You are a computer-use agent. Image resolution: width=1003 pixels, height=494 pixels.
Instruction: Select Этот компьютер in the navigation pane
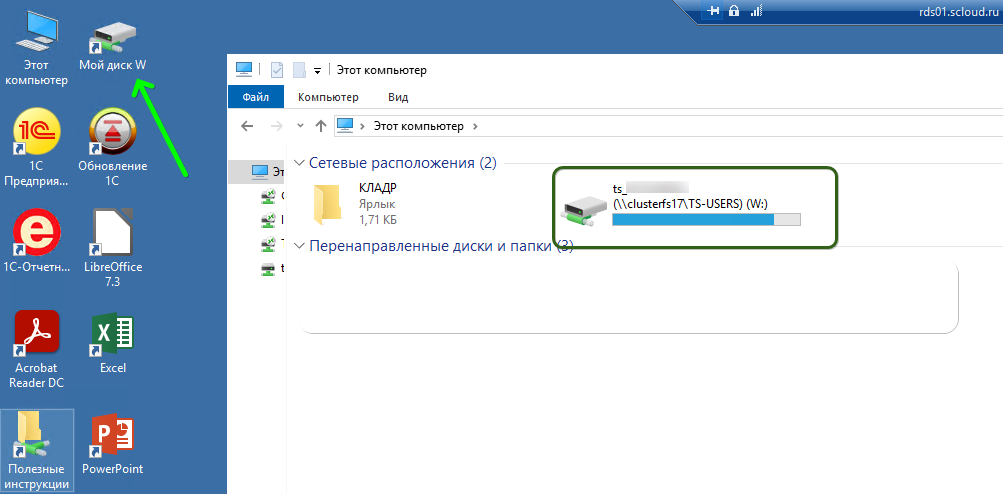point(257,171)
